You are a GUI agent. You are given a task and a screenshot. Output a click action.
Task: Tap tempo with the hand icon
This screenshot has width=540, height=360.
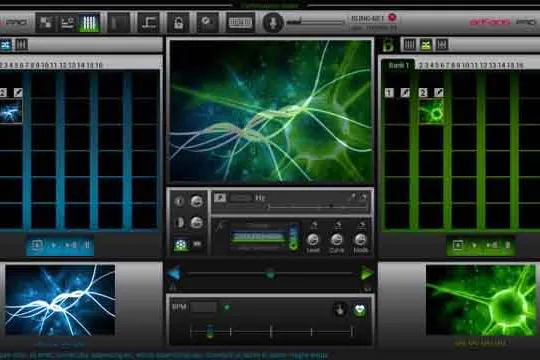coord(340,309)
